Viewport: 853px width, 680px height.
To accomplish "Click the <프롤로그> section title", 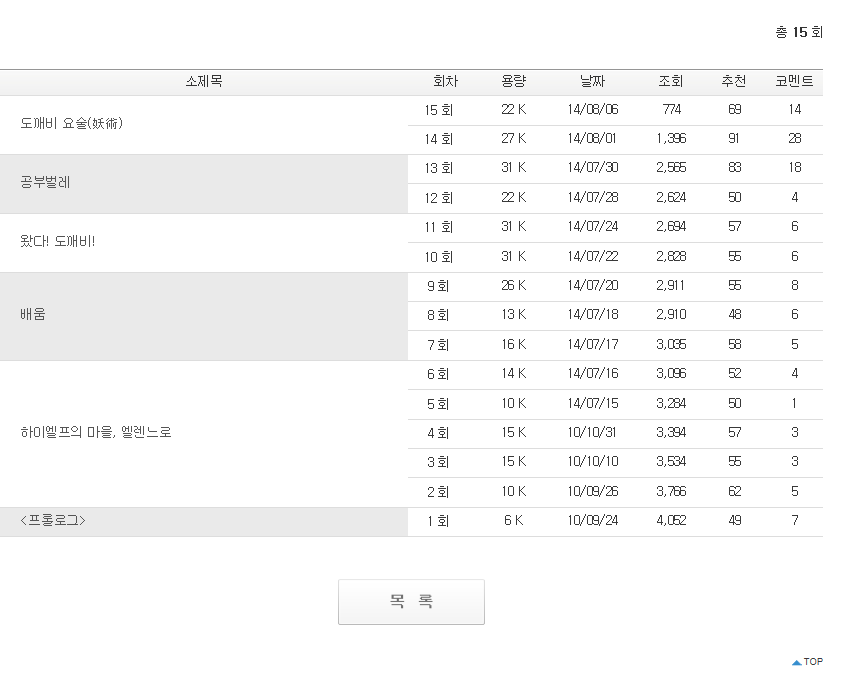I will [53, 521].
